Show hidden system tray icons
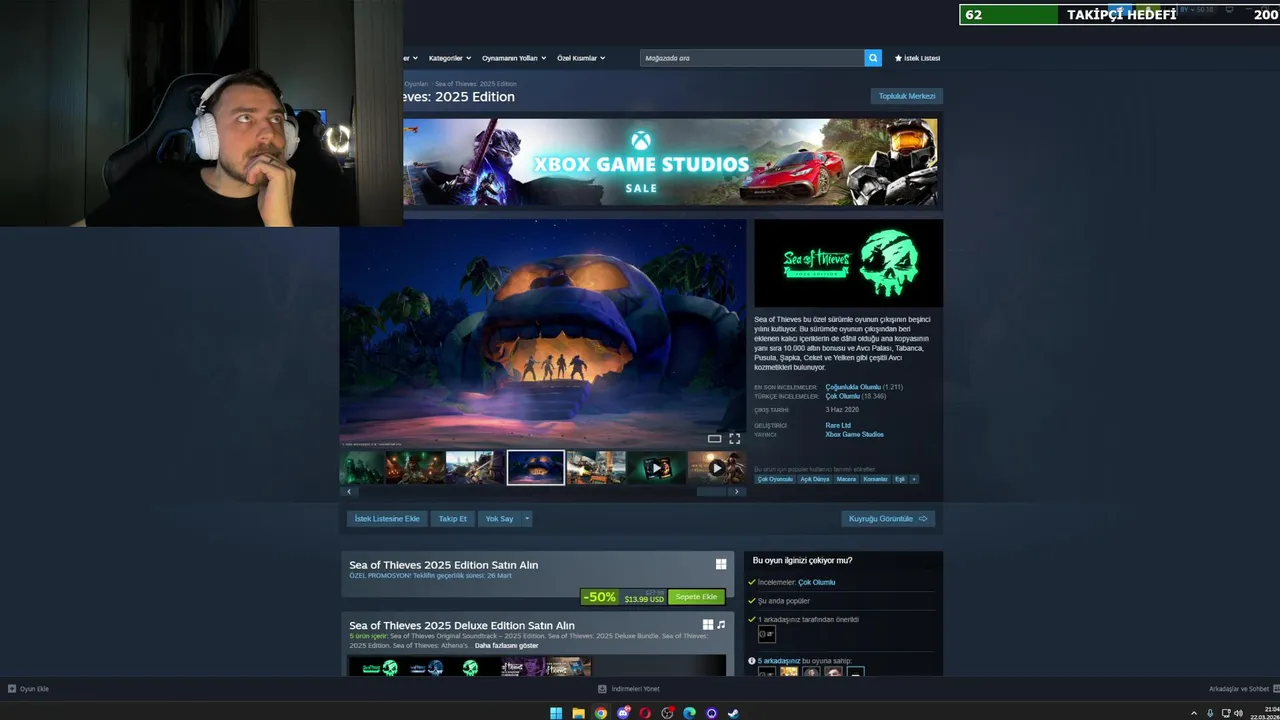Image resolution: width=1280 pixels, height=720 pixels. pos(1193,713)
